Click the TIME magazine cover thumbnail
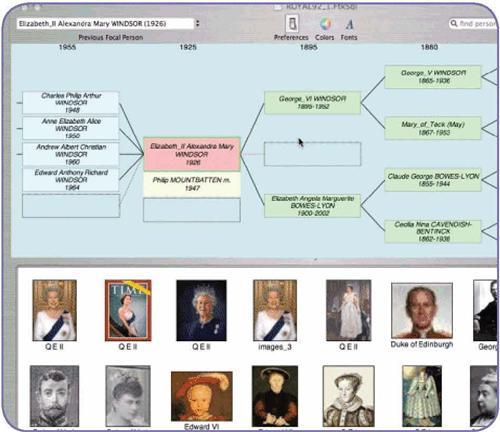The image size is (500, 432). pyautogui.click(x=128, y=310)
